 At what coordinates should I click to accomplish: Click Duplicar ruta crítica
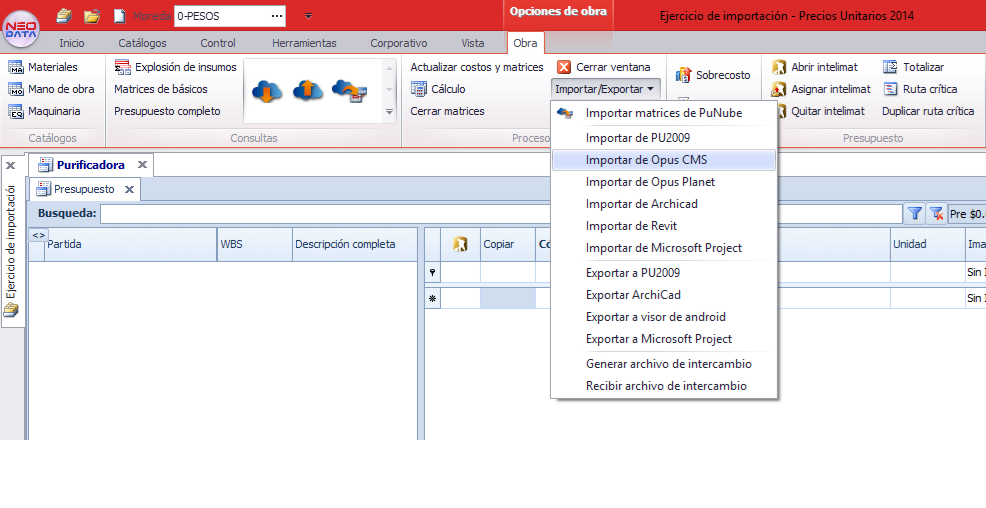pos(928,111)
